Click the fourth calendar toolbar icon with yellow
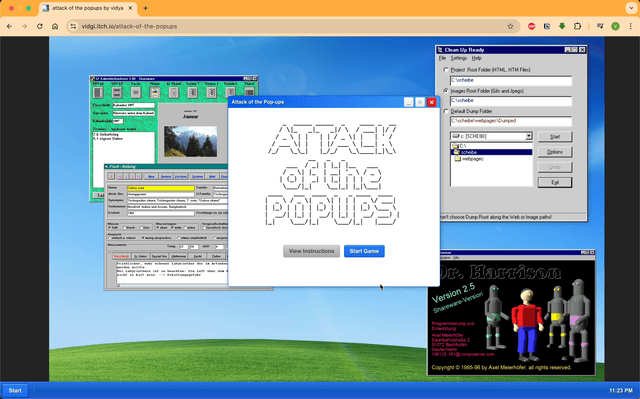This screenshot has height=399, width=640. click(x=155, y=93)
